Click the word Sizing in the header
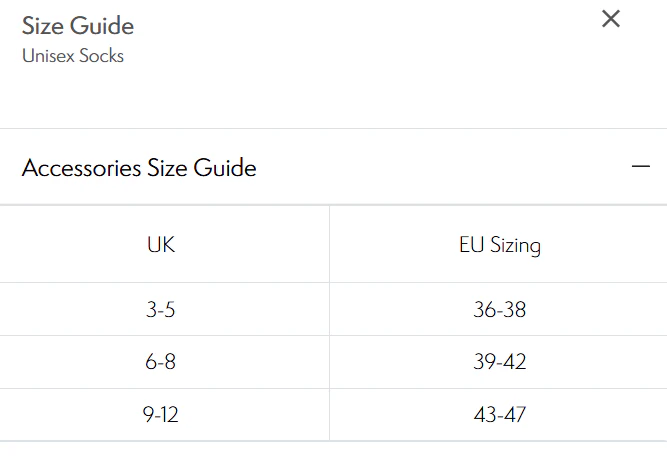667x463 pixels. (x=516, y=246)
